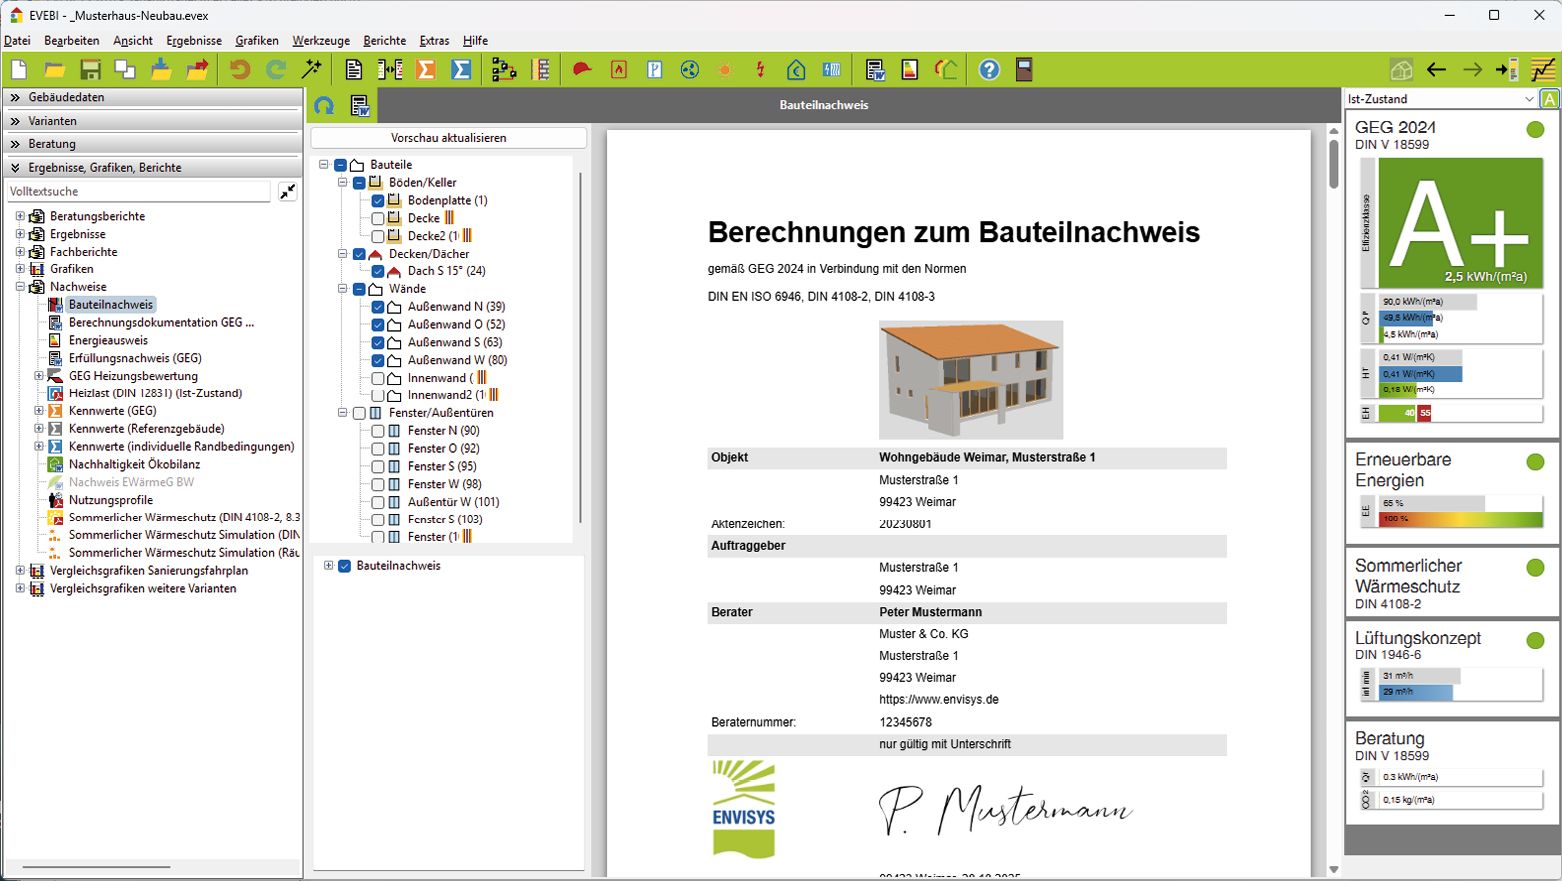1562x886 pixels.
Task: Save the project with the floppy disk icon
Action: coord(90,70)
